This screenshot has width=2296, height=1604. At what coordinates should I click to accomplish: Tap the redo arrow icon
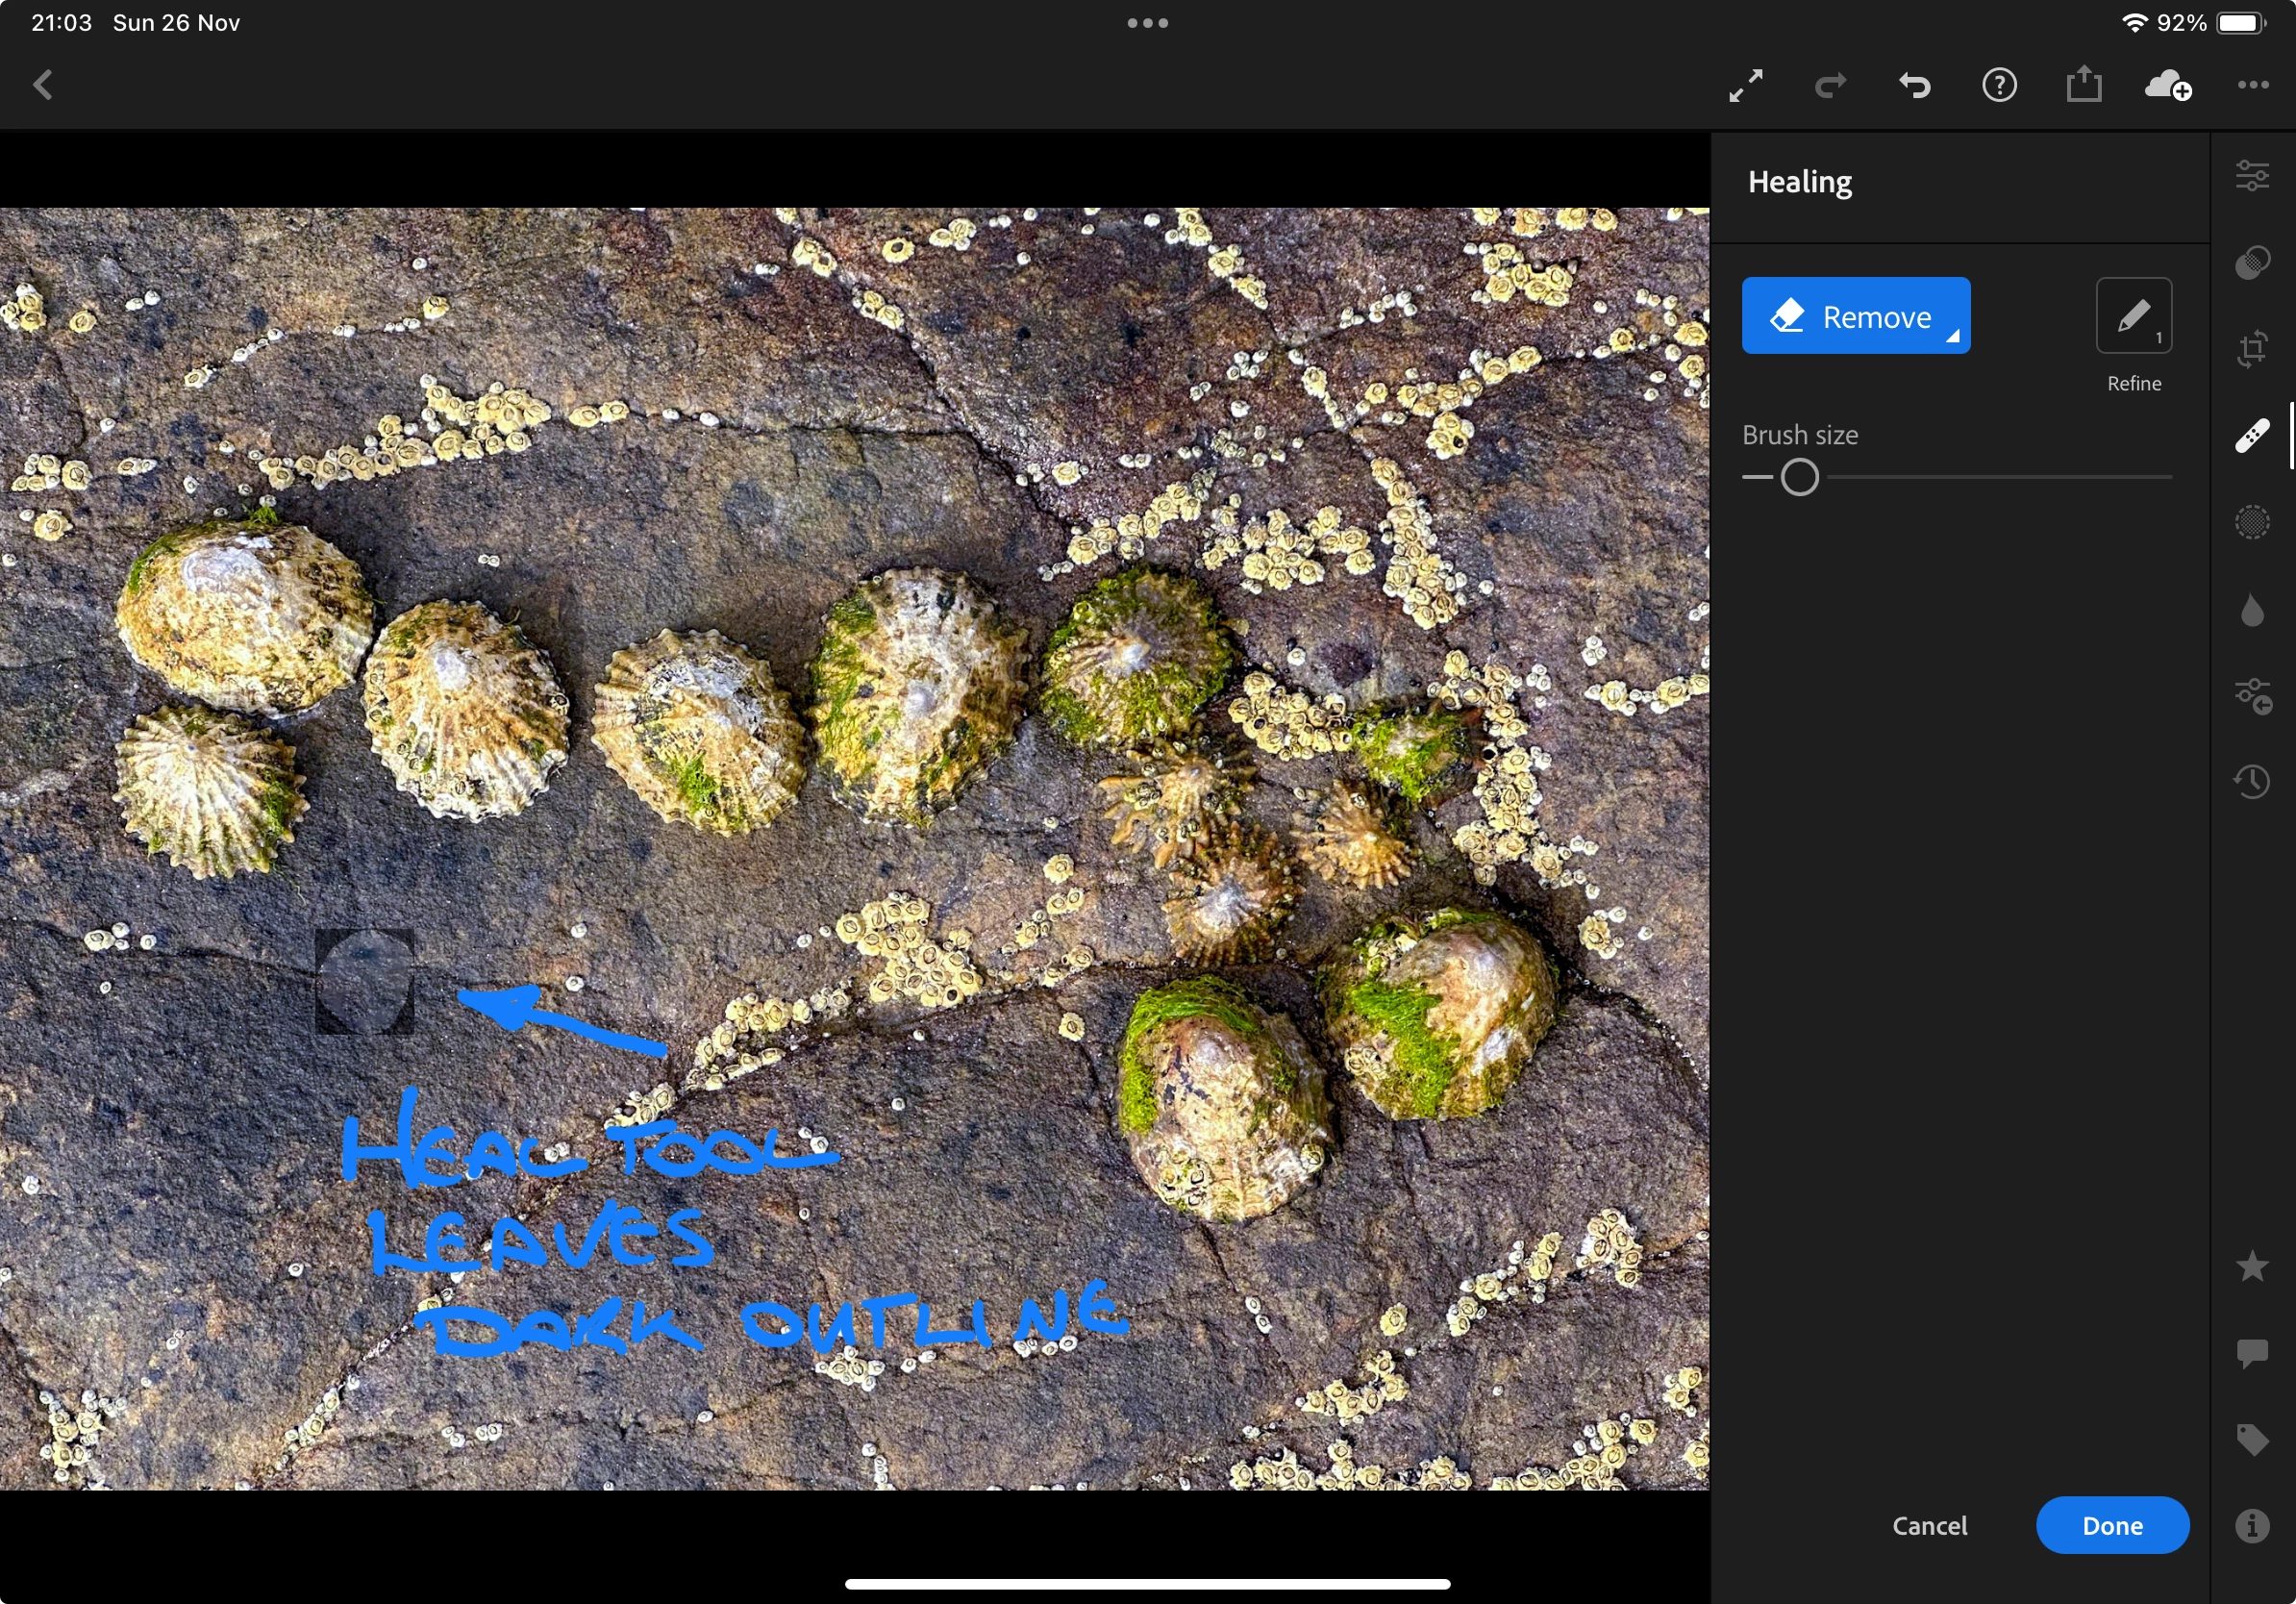[1830, 86]
